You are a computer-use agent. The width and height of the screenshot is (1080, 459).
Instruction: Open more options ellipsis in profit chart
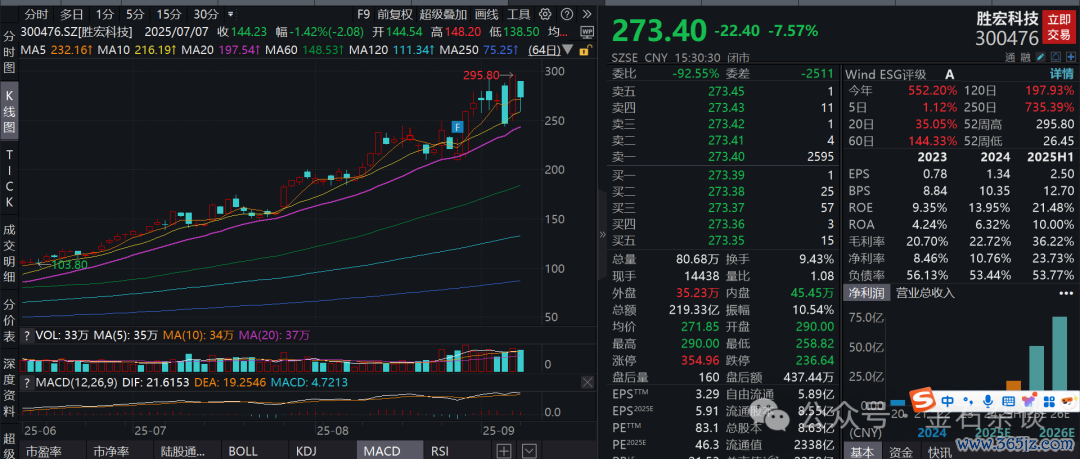[1066, 293]
